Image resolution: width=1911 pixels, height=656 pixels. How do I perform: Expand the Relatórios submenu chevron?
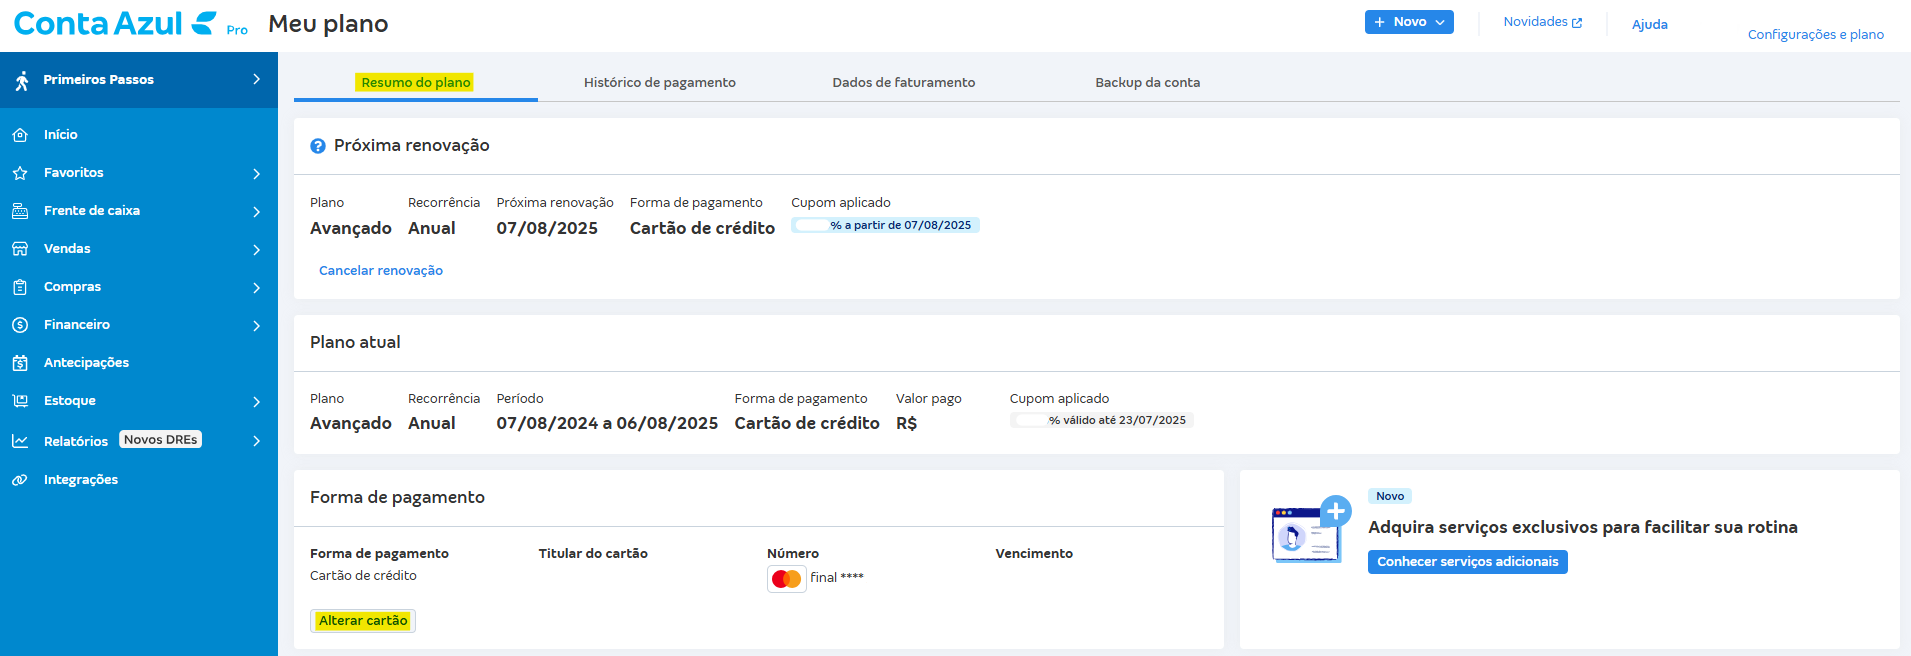[x=257, y=441]
